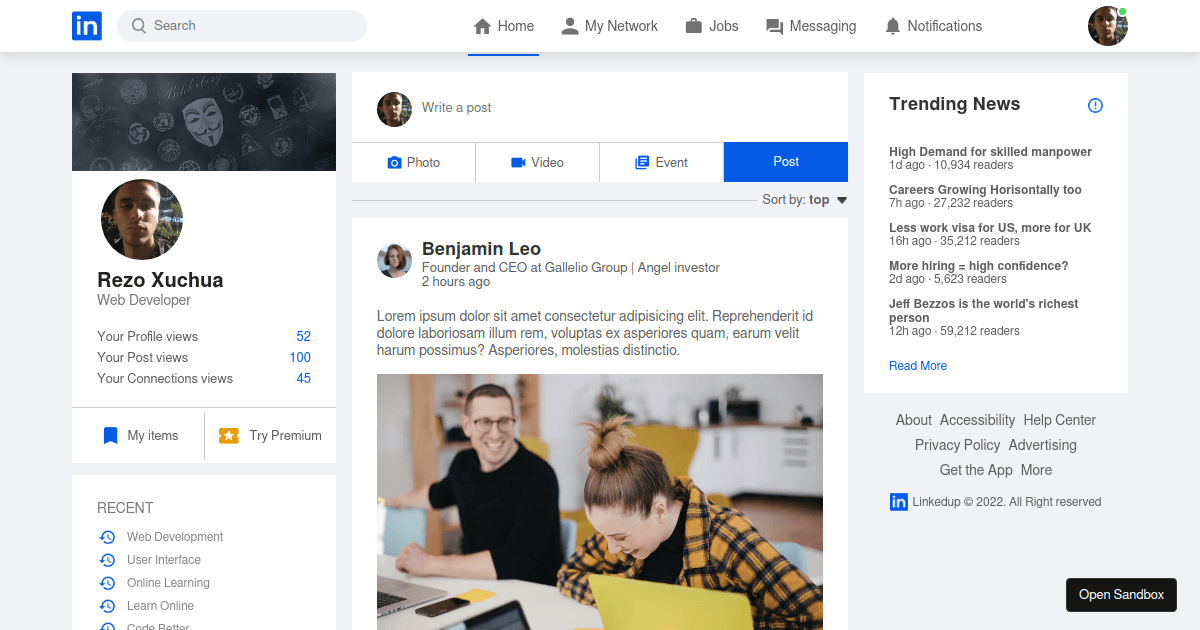The image size is (1200, 630).
Task: Click the Trending News info icon
Action: point(1095,104)
